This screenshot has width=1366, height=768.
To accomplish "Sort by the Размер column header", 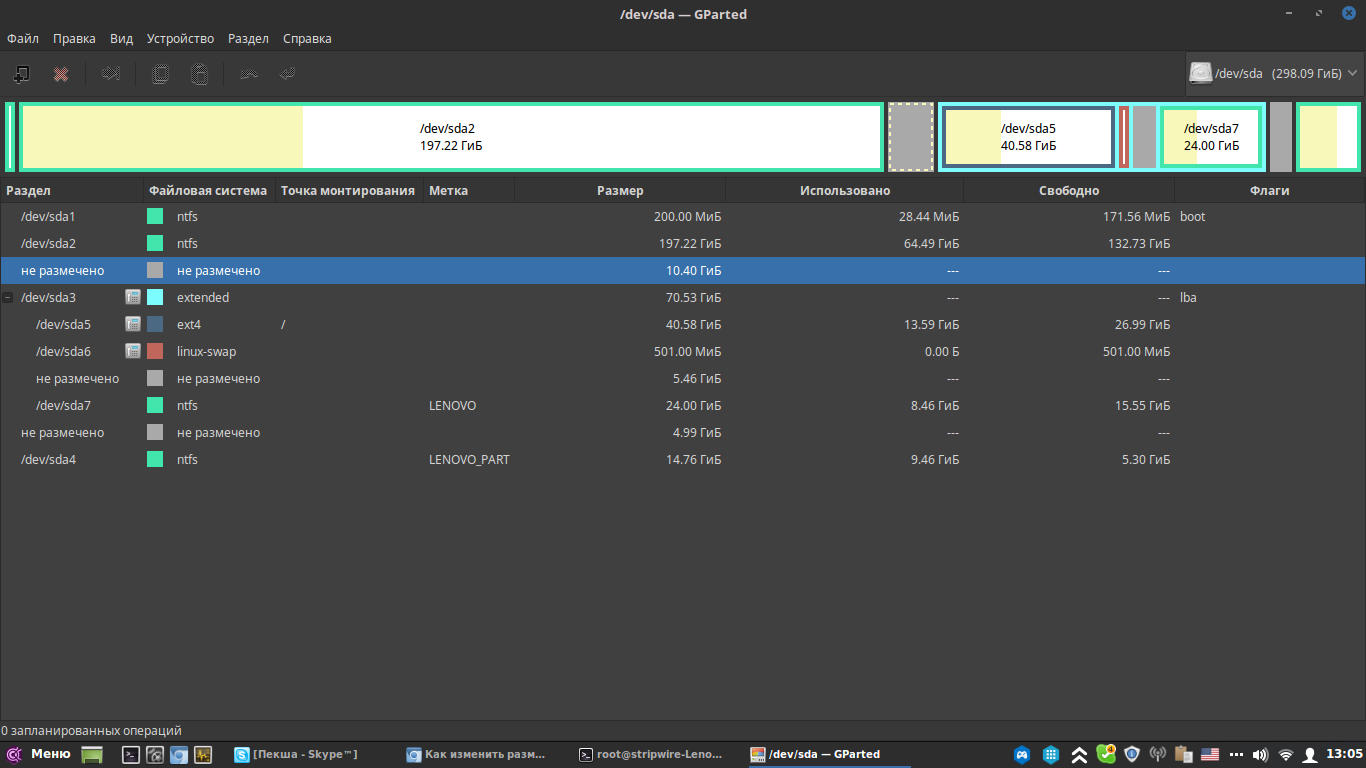I will 620,190.
